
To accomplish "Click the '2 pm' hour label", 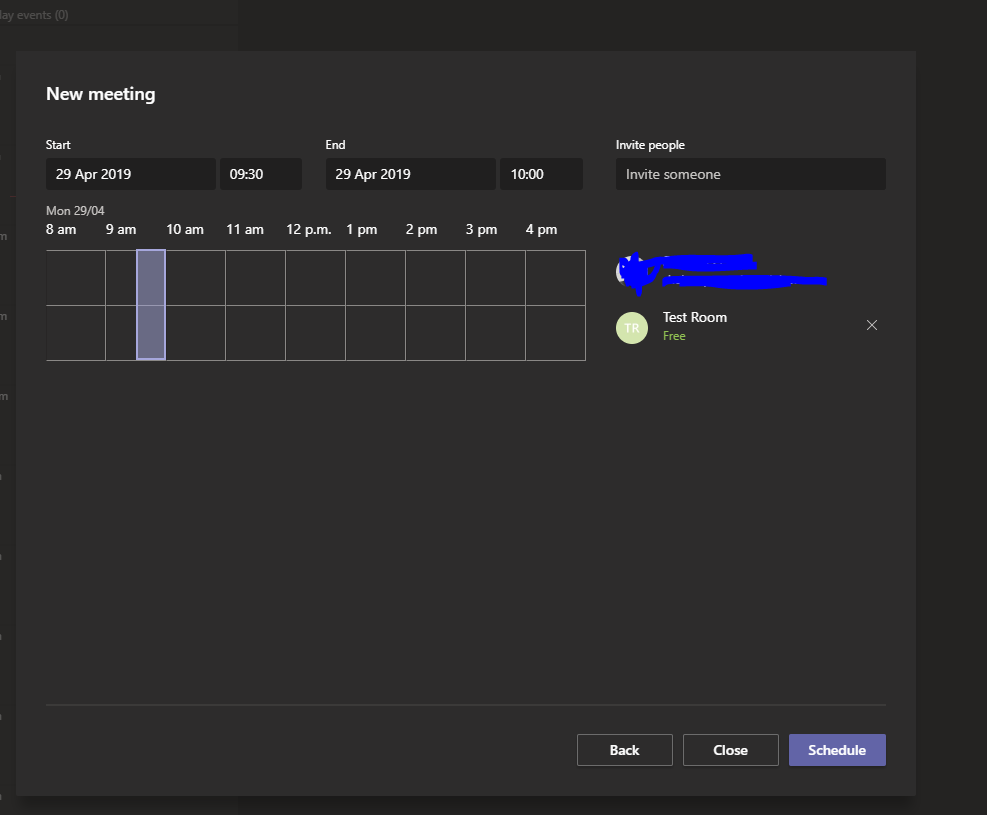I will tap(422, 230).
